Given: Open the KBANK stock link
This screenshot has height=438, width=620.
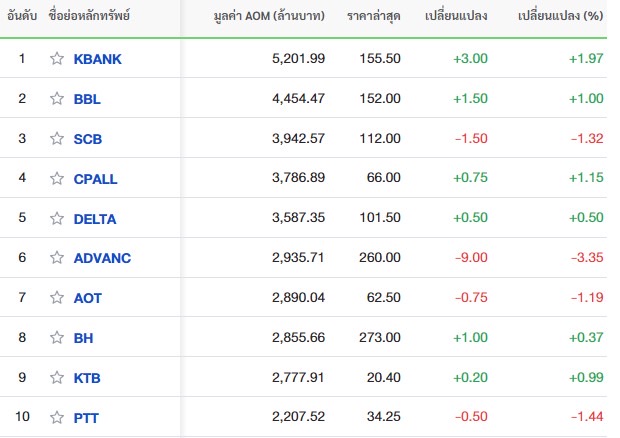Looking at the screenshot, I should tap(97, 59).
